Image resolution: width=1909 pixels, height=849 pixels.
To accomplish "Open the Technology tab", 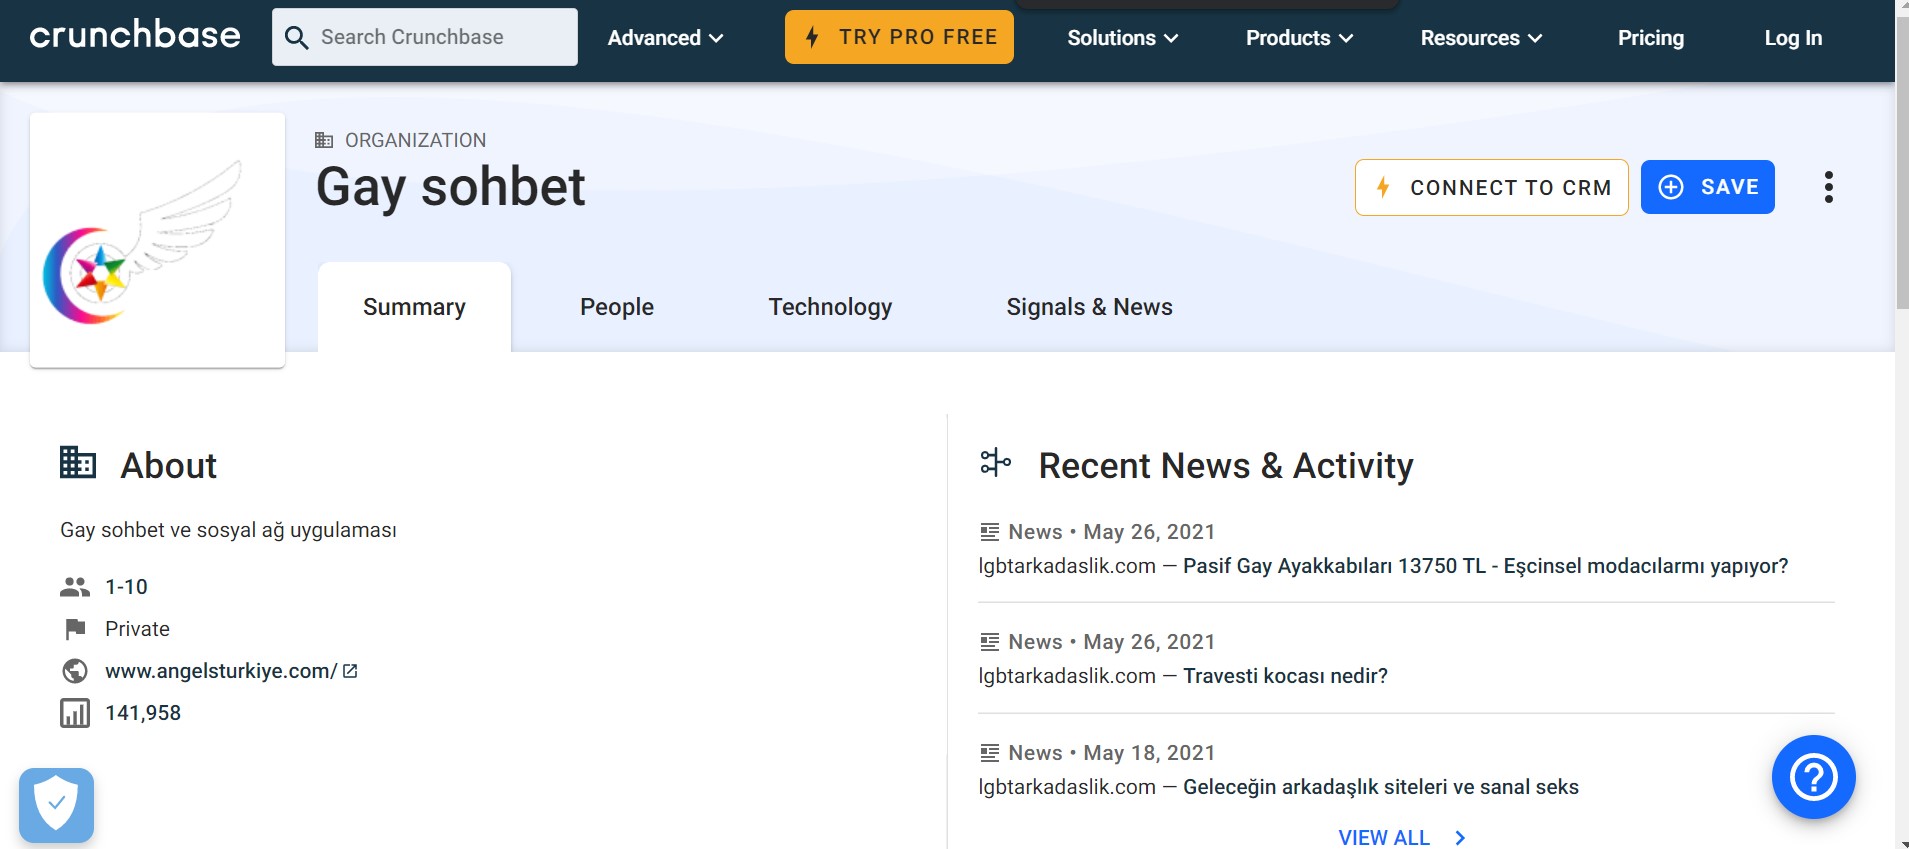I will 830,307.
